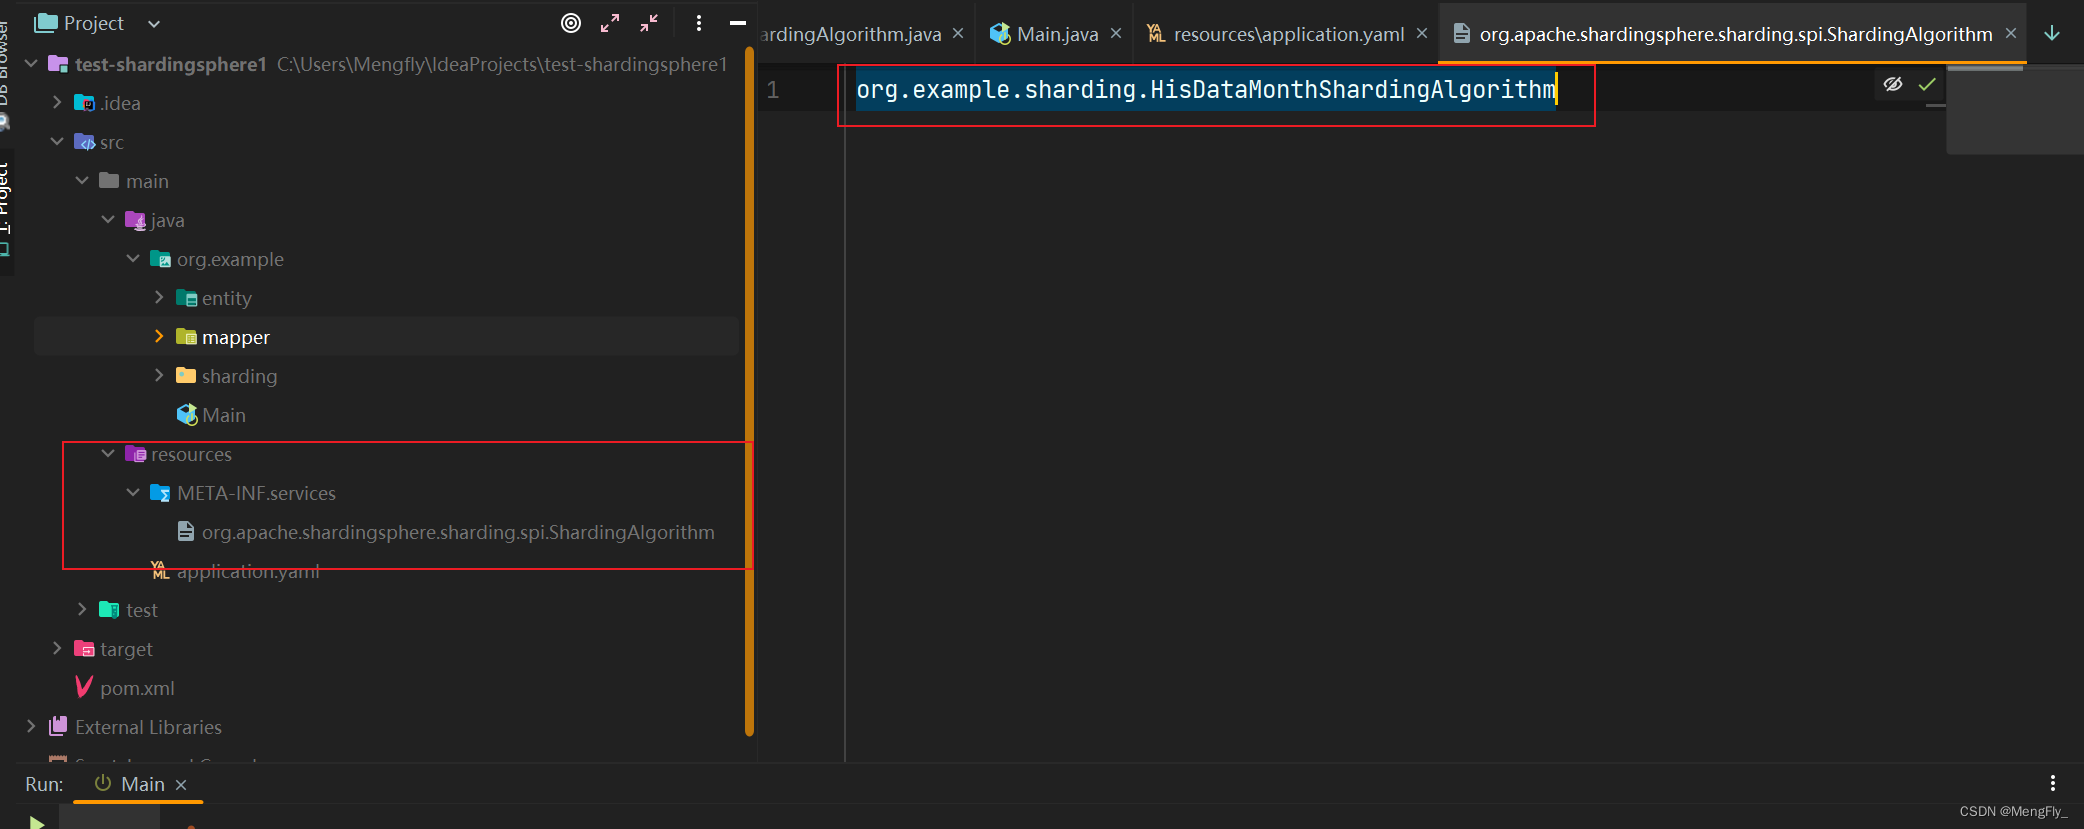The height and width of the screenshot is (829, 2084).
Task: Collapse the src folder
Action: (x=57, y=142)
